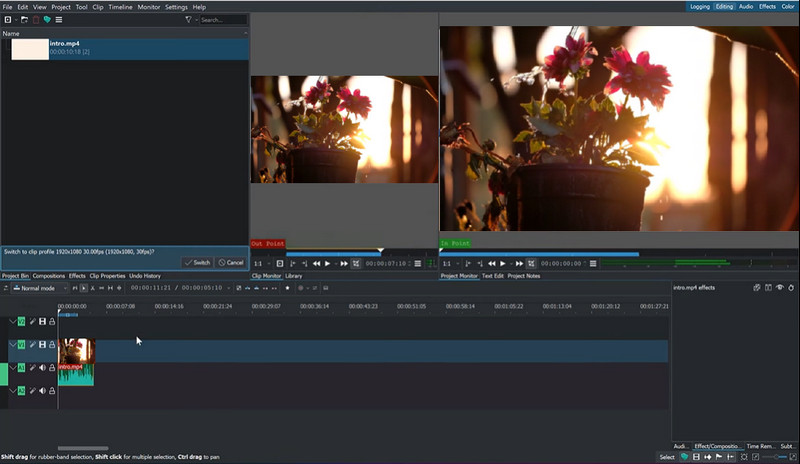The image size is (800, 464).
Task: Click Project Monitor timecode field 00:00:00:00
Action: coord(561,263)
